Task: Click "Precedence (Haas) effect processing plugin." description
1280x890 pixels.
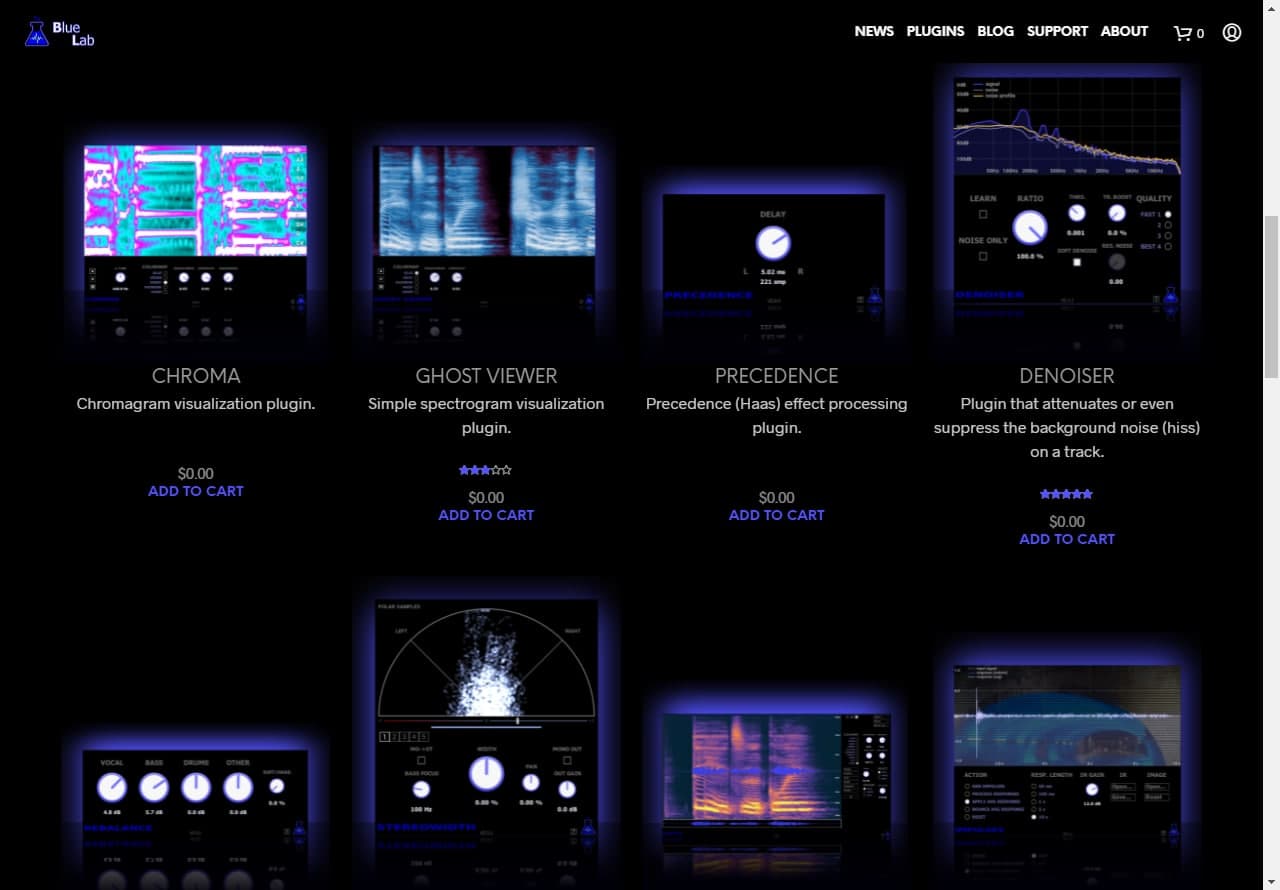Action: click(776, 416)
